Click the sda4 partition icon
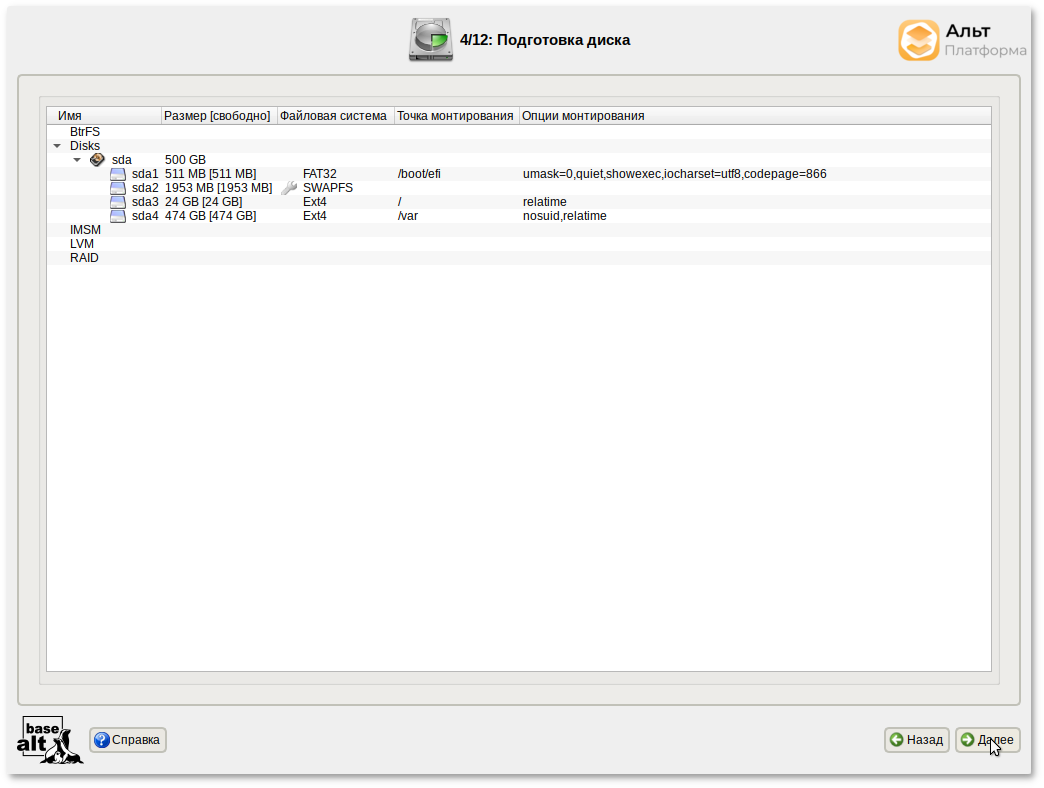Image resolution: width=1044 pixels, height=788 pixels. point(118,216)
